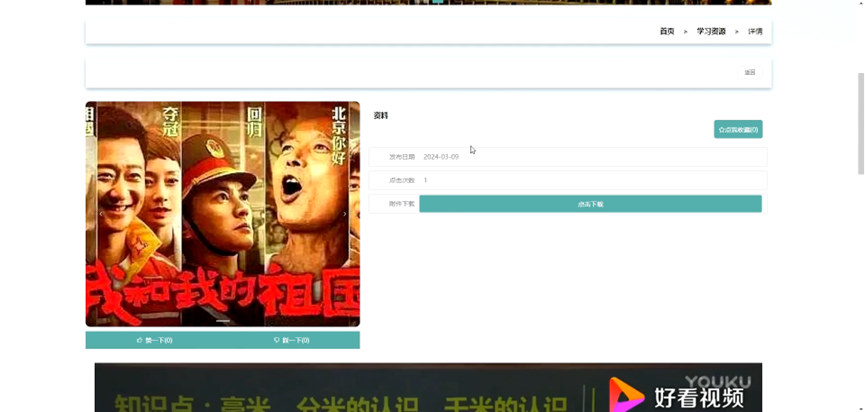Click the 详情 breadcrumb item
The width and height of the screenshot is (865, 412).
pos(755,31)
